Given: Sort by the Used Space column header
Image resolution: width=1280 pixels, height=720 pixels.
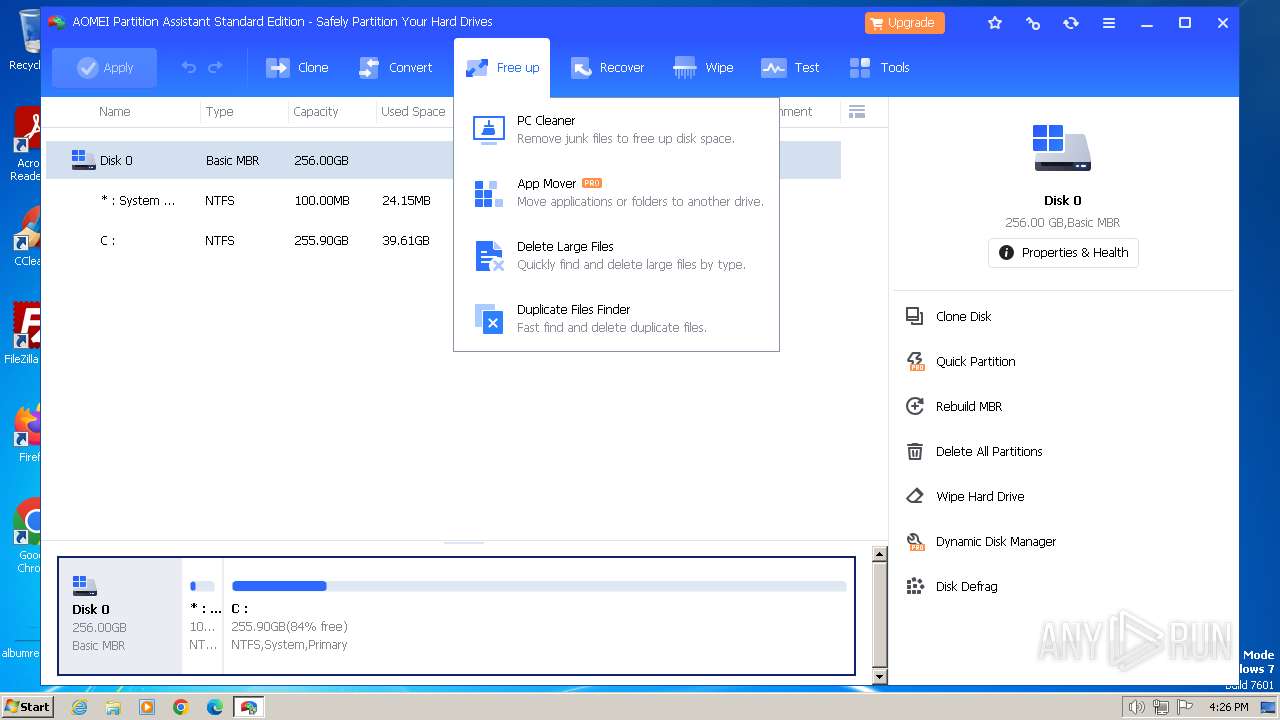Looking at the screenshot, I should 413,111.
